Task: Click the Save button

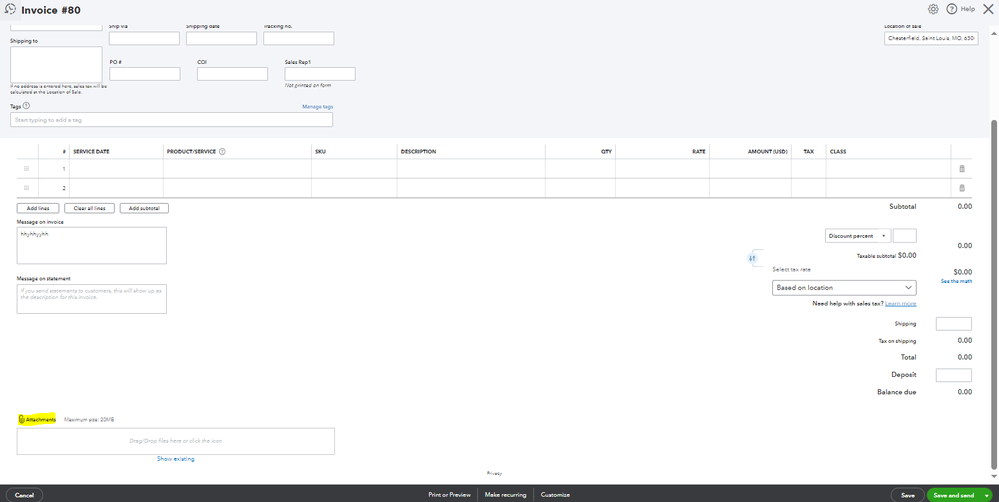Action: point(908,495)
